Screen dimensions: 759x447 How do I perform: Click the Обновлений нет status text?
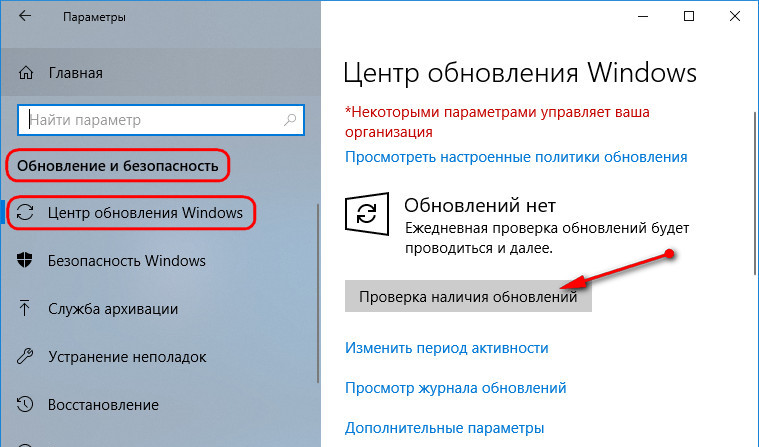click(480, 205)
